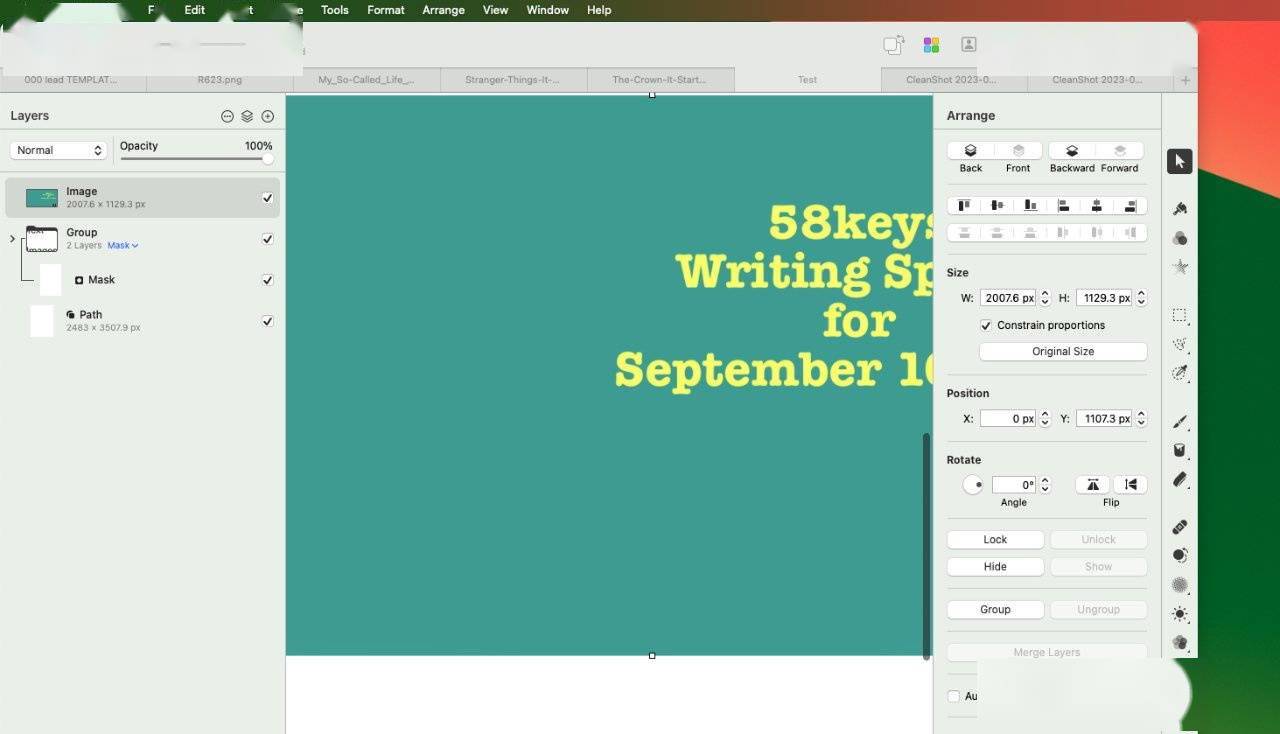Align top edges icon
Screen dimensions: 1280x734
click(964, 206)
